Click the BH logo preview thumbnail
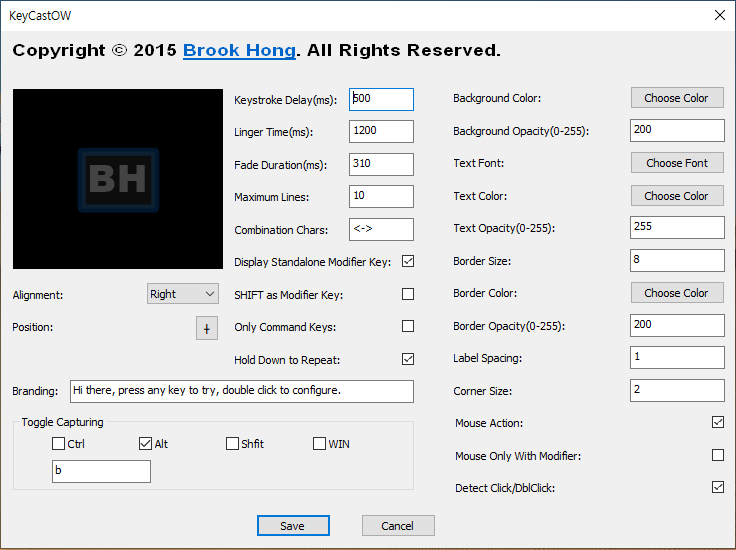The height and width of the screenshot is (550, 736). click(x=118, y=179)
